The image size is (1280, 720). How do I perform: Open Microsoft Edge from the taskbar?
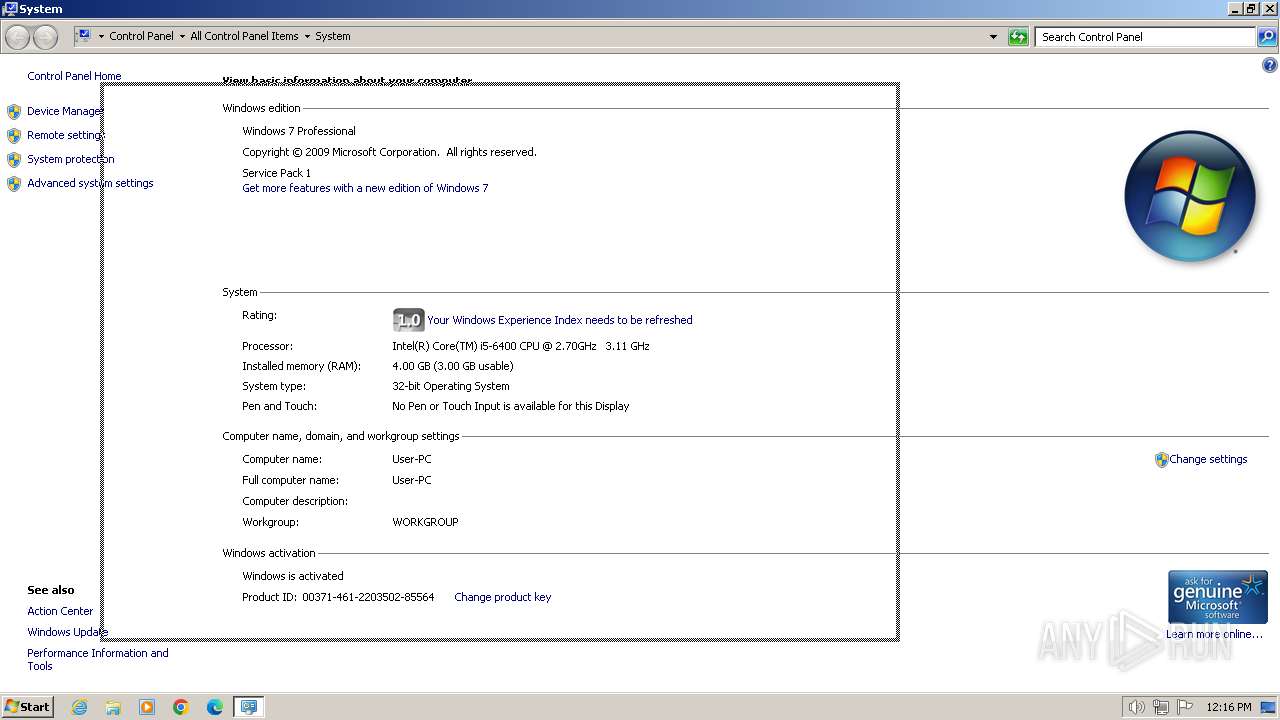215,707
